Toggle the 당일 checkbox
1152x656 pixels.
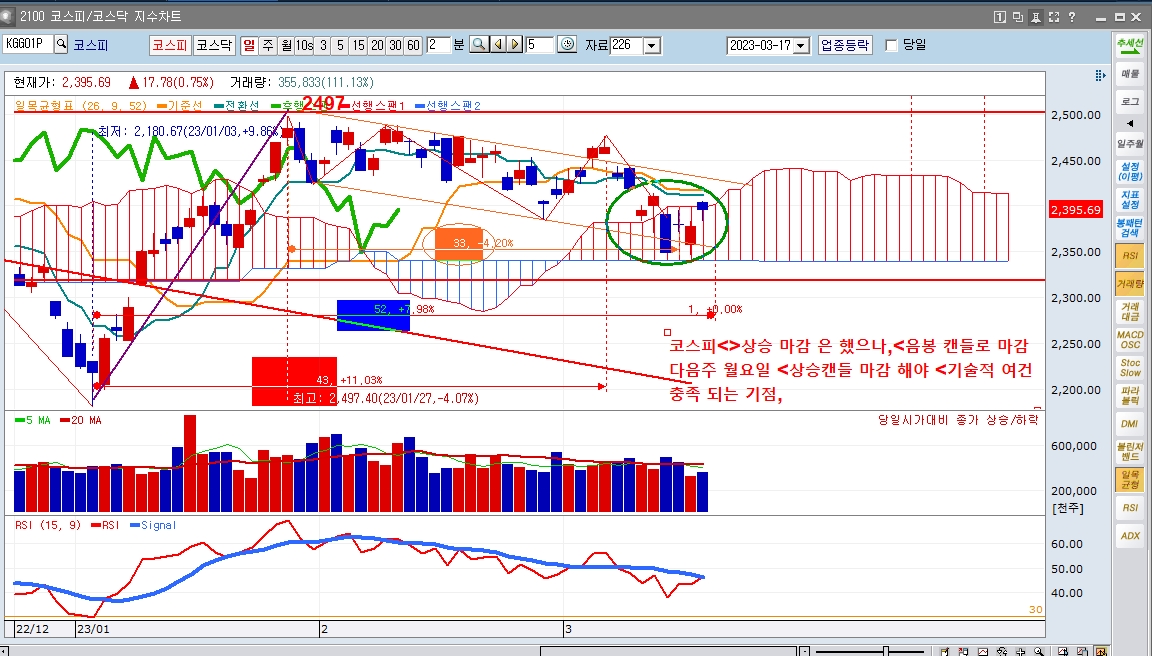tap(891, 46)
